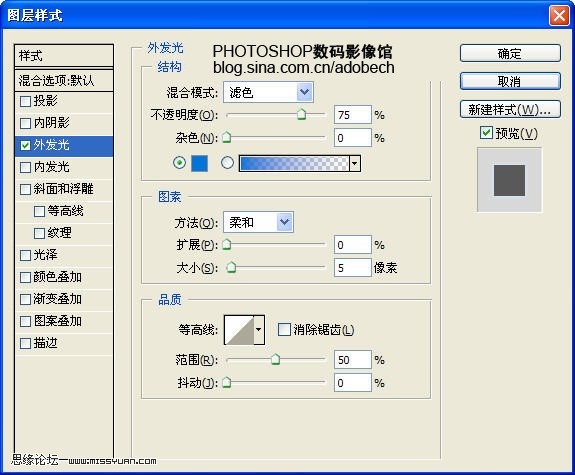Click the 不透明度 value field showing 75
The height and width of the screenshot is (475, 575).
pyautogui.click(x=353, y=115)
